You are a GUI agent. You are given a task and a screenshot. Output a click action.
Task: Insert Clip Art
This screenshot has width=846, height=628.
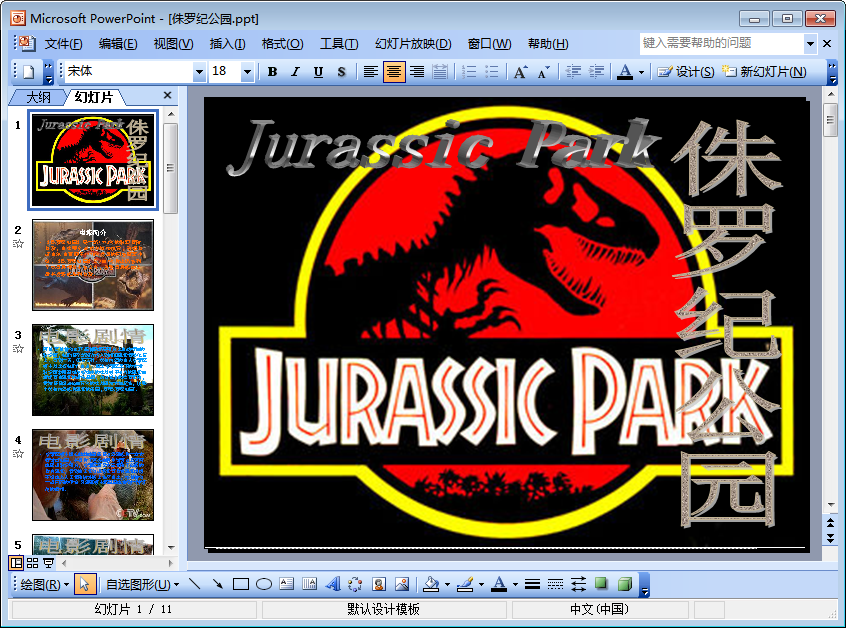pyautogui.click(x=379, y=584)
